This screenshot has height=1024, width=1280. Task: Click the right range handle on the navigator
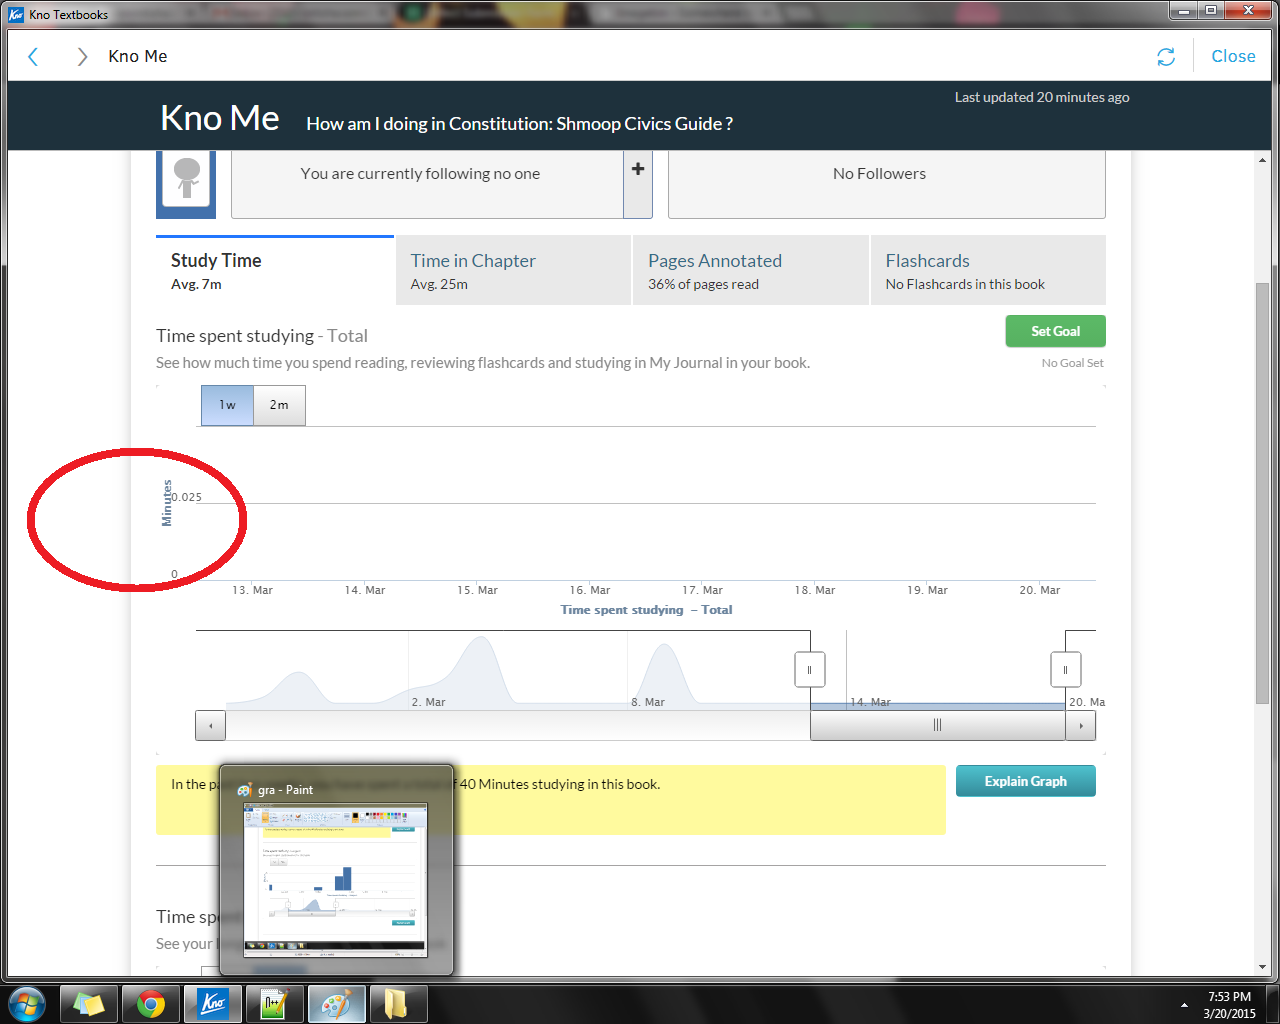coord(1066,670)
